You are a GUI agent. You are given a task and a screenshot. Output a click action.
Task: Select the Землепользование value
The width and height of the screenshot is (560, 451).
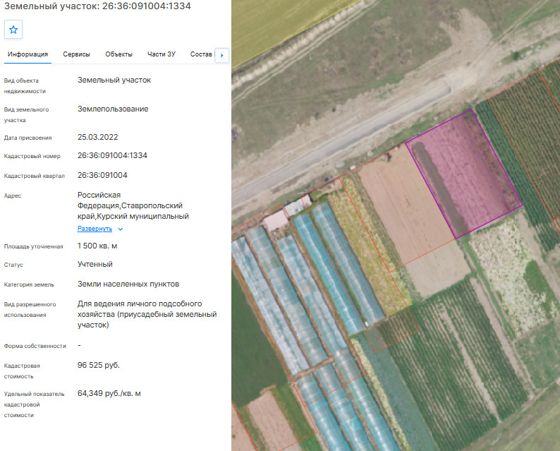113,109
